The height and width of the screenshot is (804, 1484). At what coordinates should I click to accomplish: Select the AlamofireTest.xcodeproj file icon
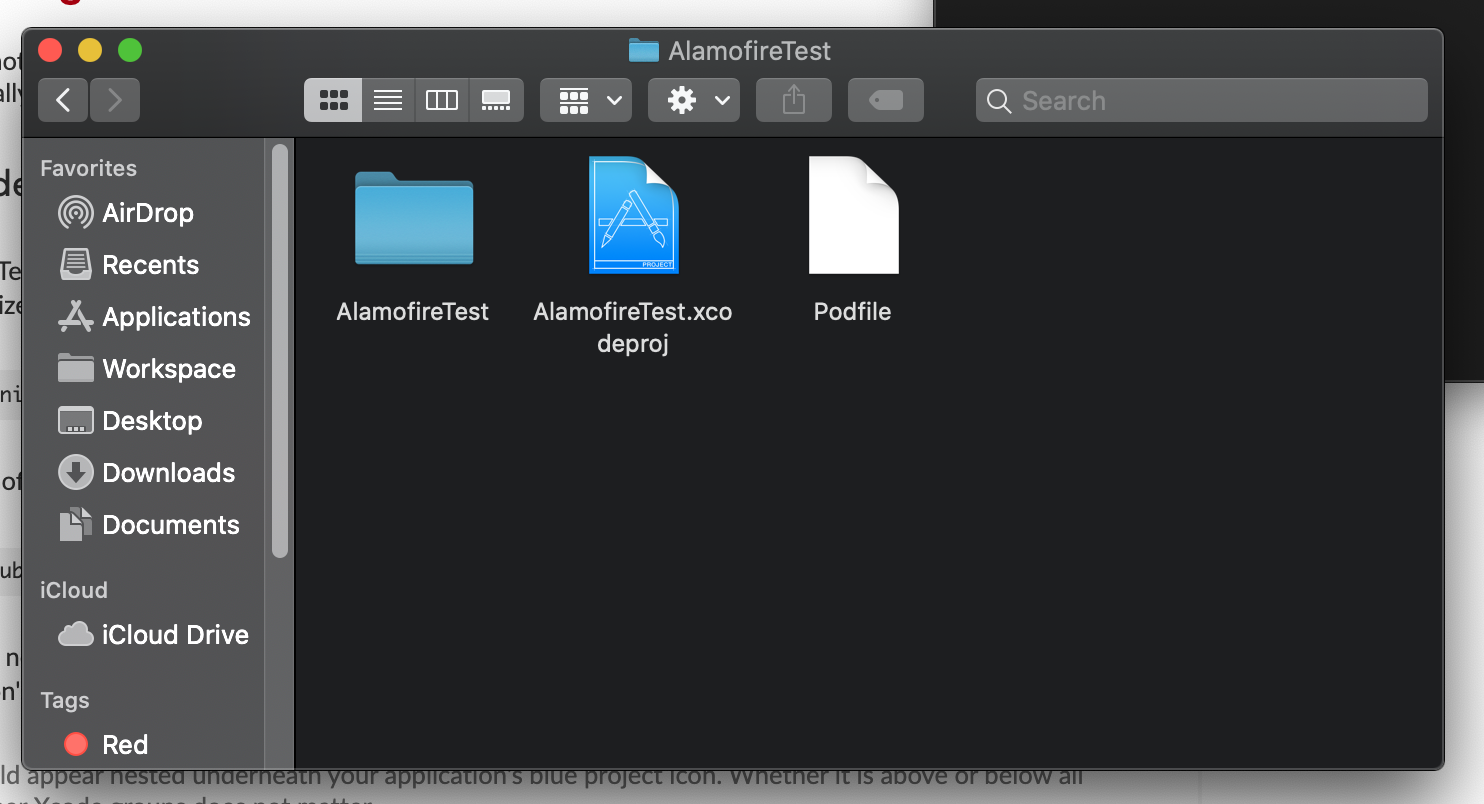click(633, 214)
